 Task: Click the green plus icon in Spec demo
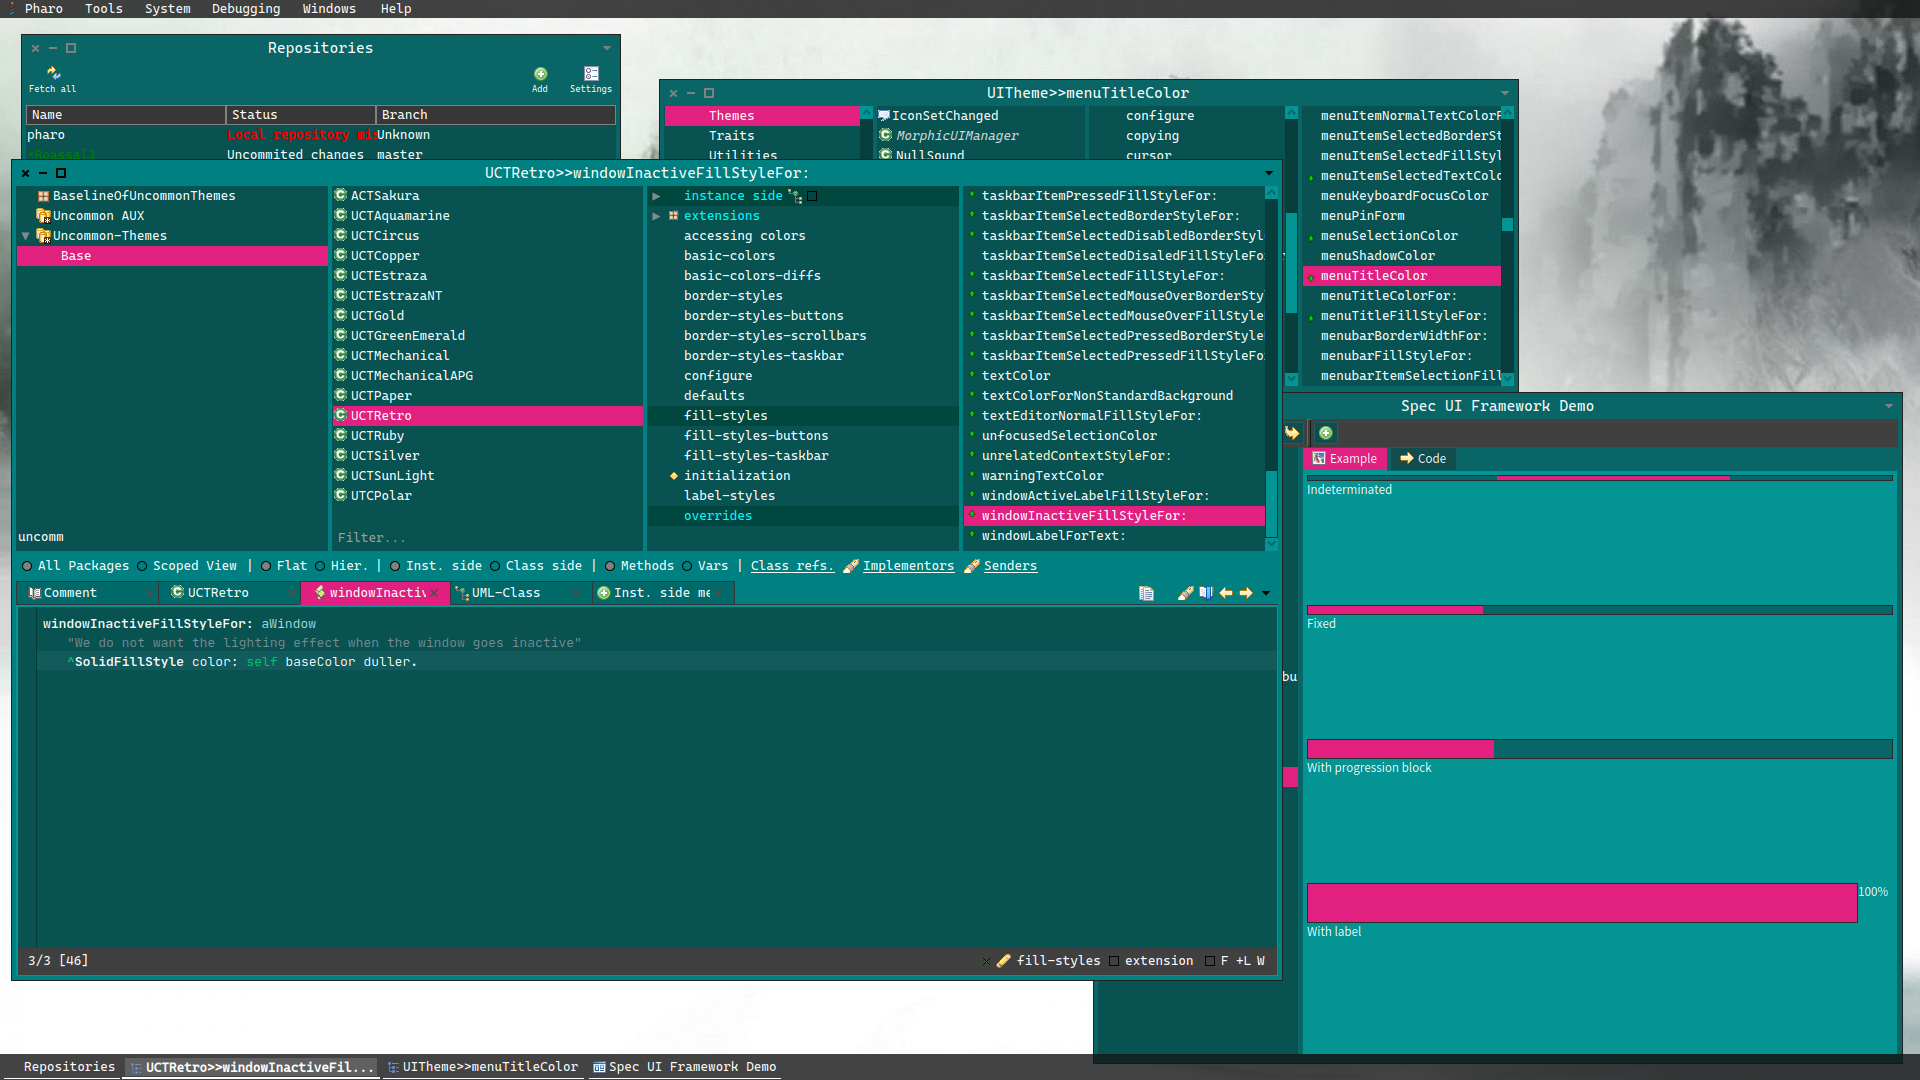pos(1325,433)
